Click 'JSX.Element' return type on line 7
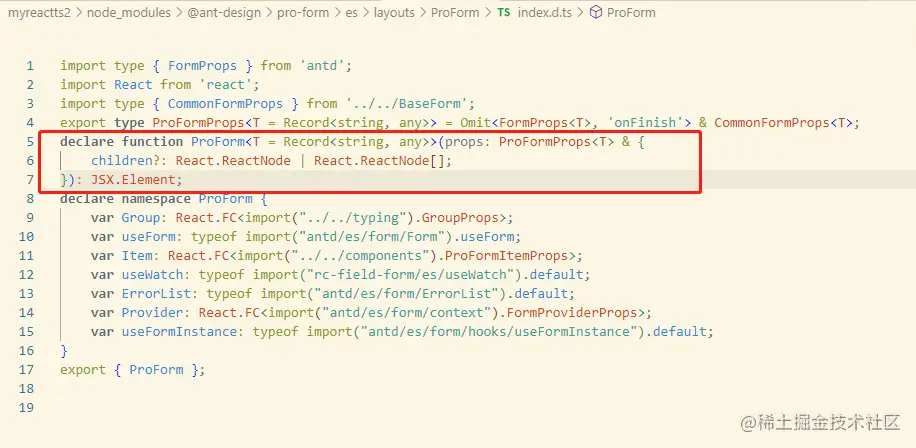Image resolution: width=916 pixels, height=448 pixels. pyautogui.click(x=133, y=179)
